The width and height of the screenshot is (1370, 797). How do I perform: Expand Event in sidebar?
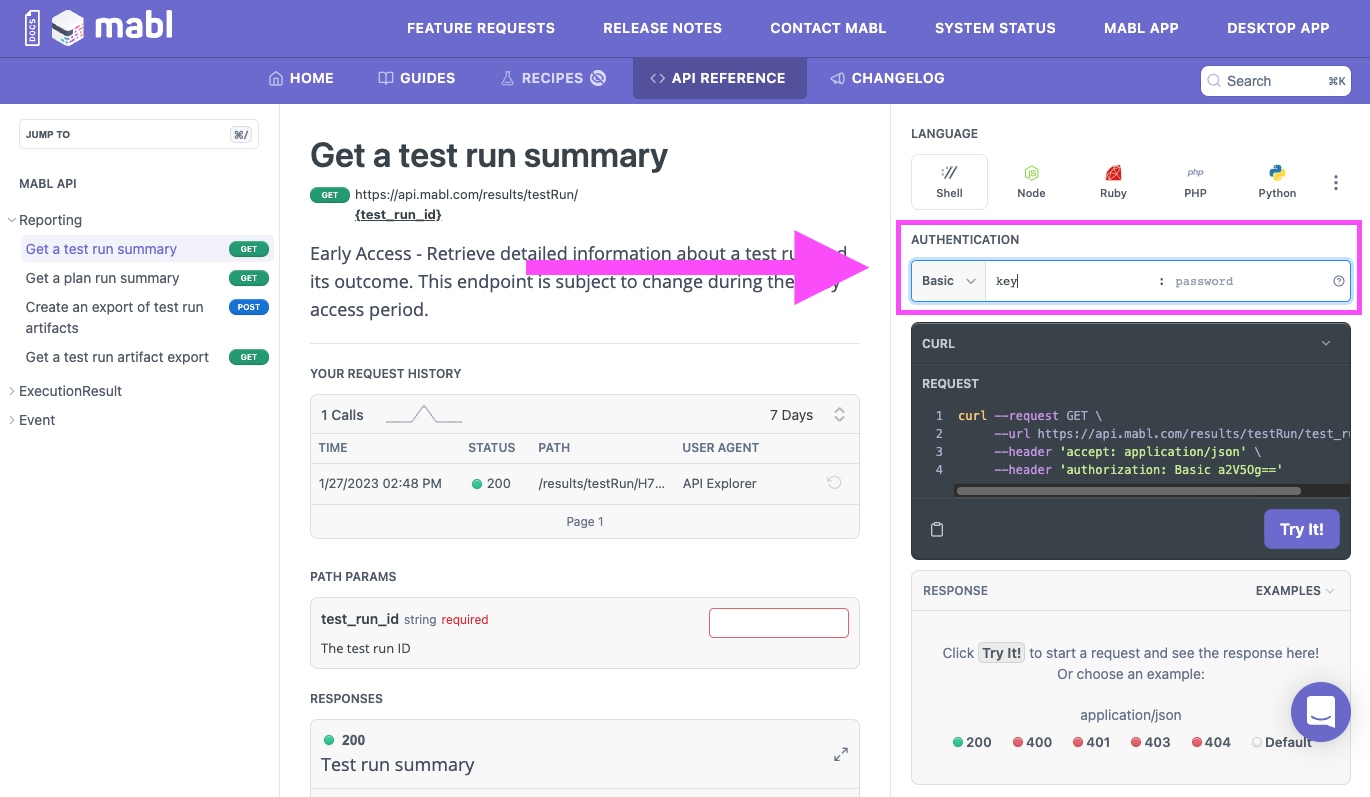click(31, 420)
